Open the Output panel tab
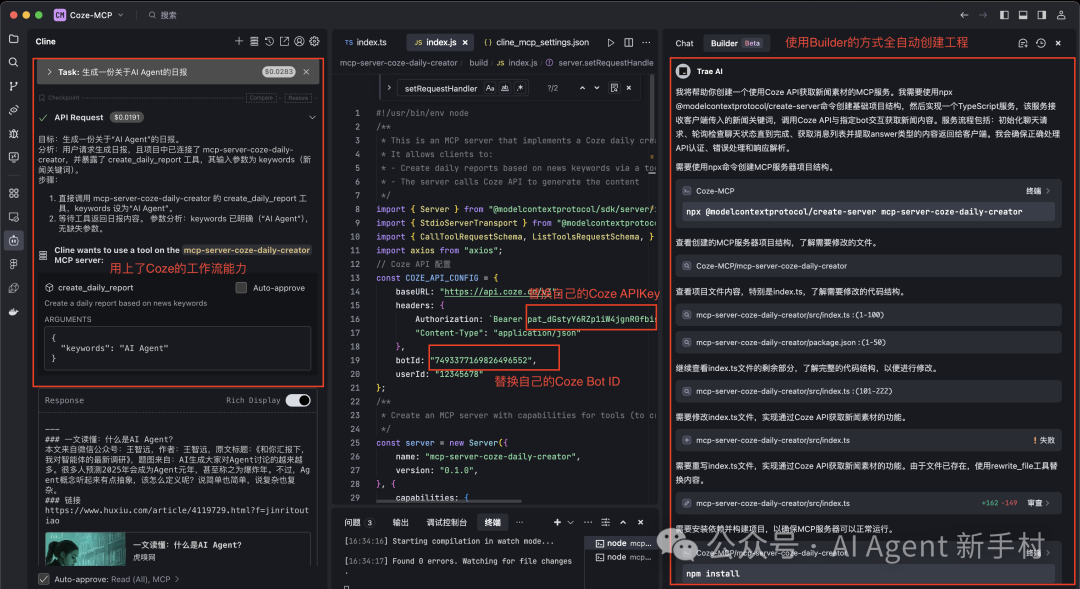 [400, 522]
